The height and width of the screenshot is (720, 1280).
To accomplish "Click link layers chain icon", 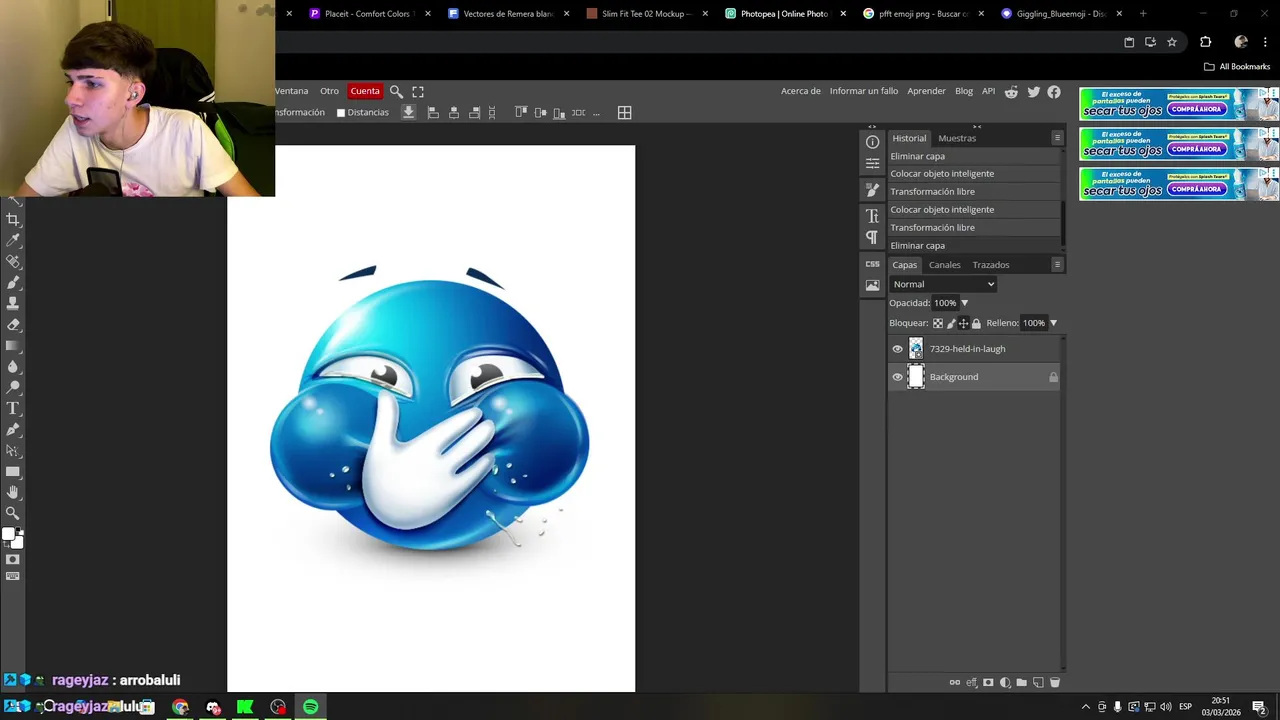I will [954, 683].
